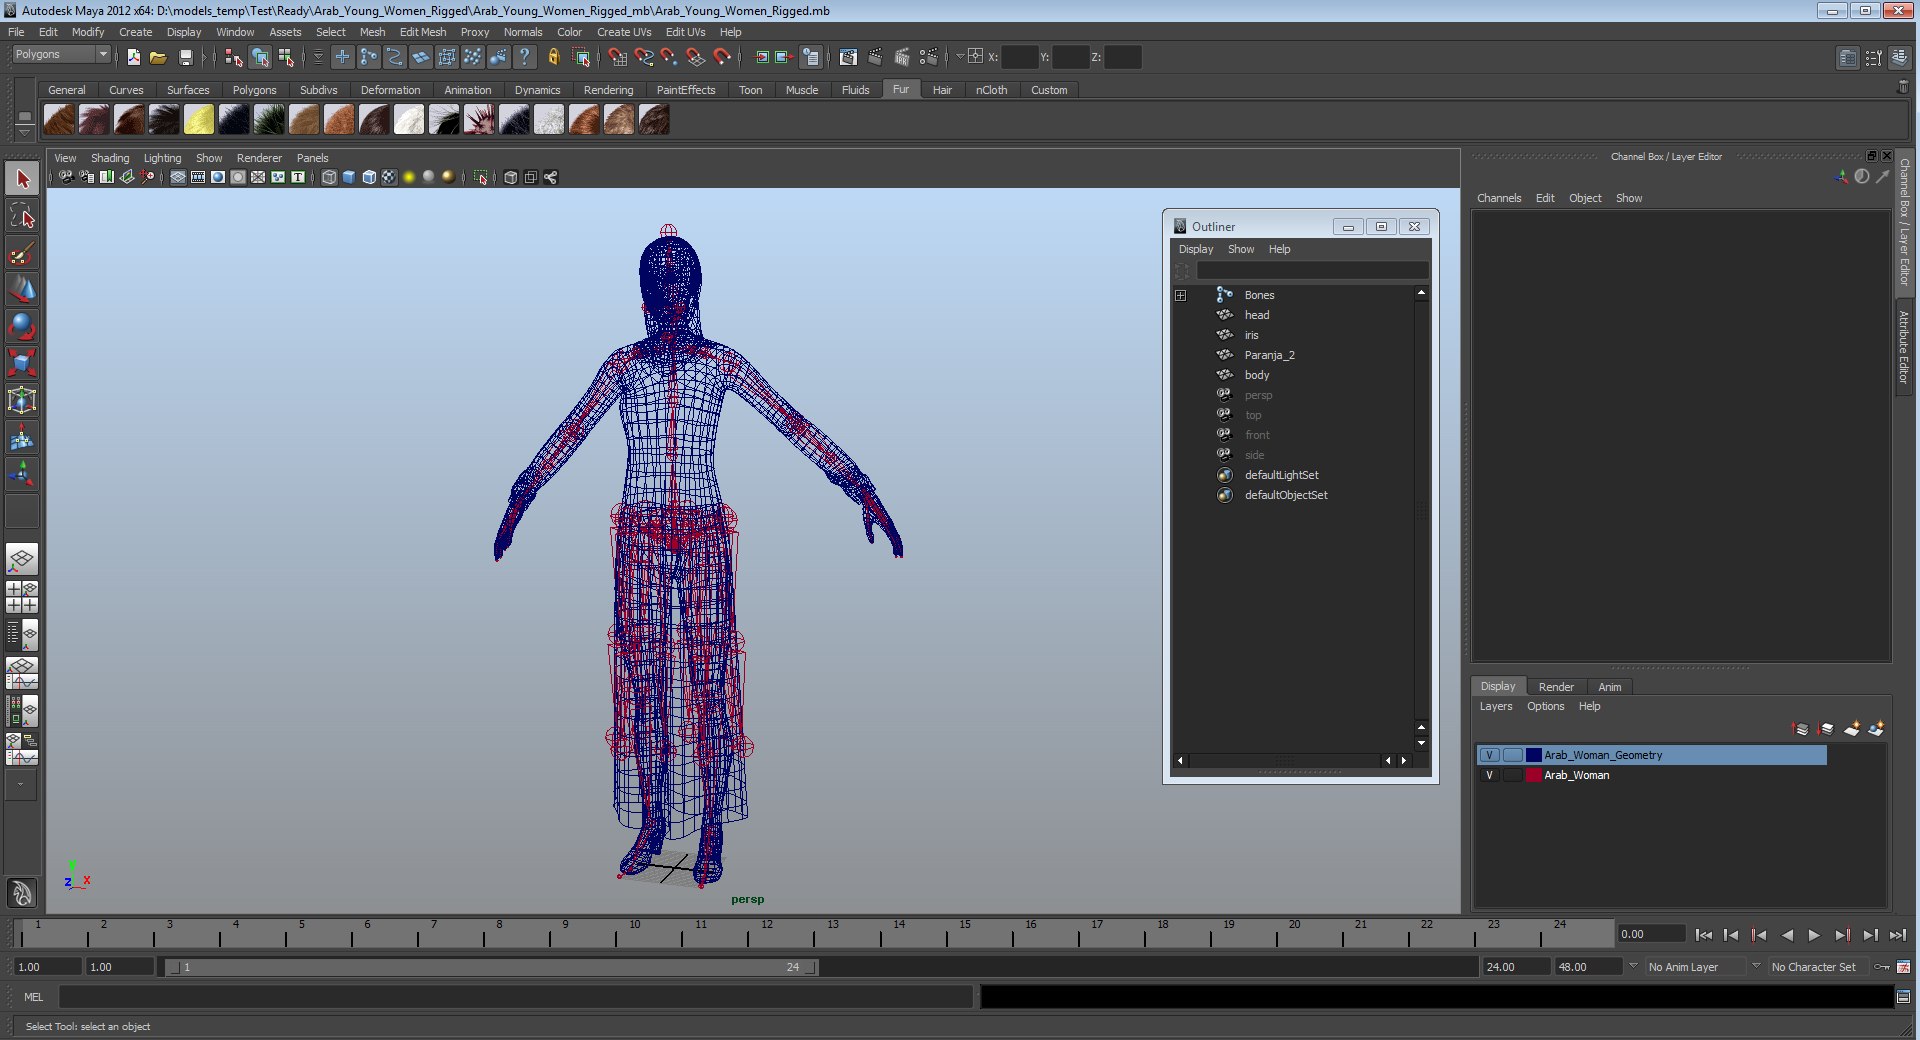Click the yellow Duckling fur preset
The width and height of the screenshot is (1920, 1040).
pyautogui.click(x=199, y=120)
